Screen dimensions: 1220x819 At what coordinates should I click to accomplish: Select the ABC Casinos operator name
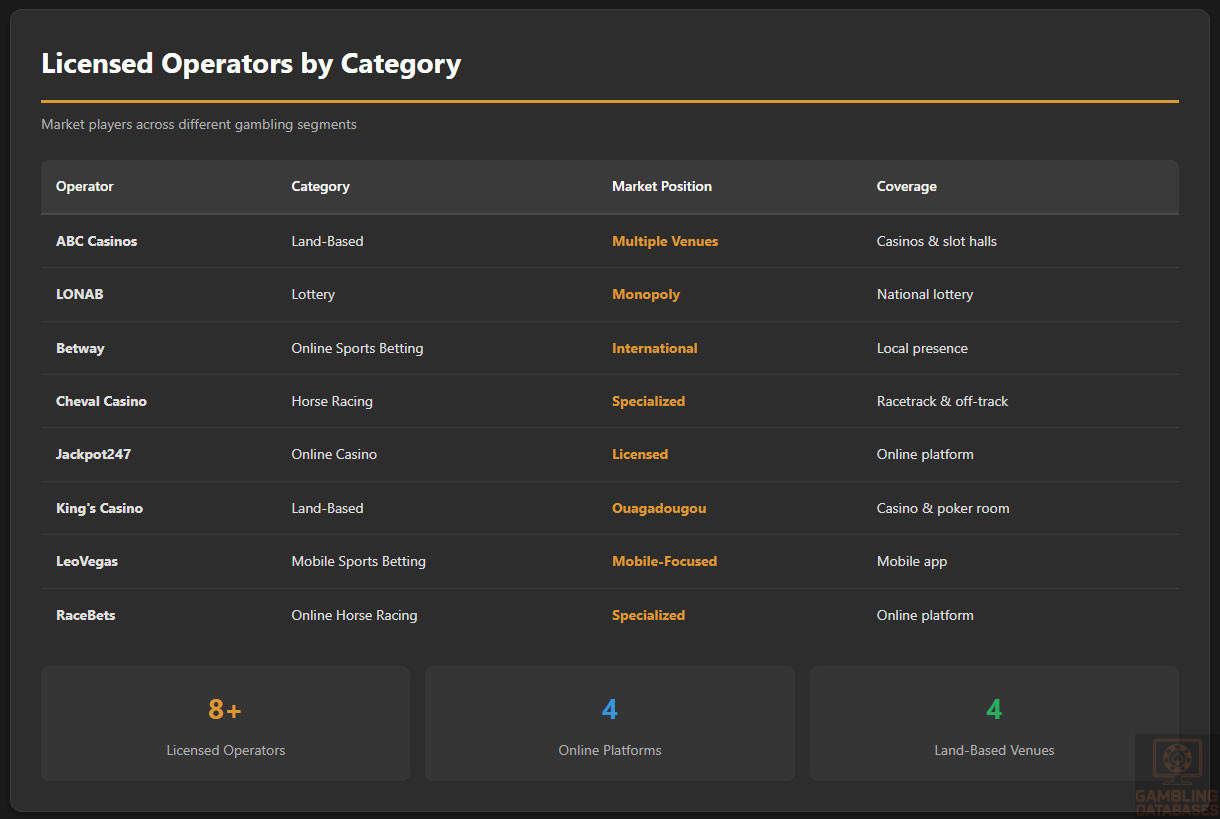pos(96,241)
